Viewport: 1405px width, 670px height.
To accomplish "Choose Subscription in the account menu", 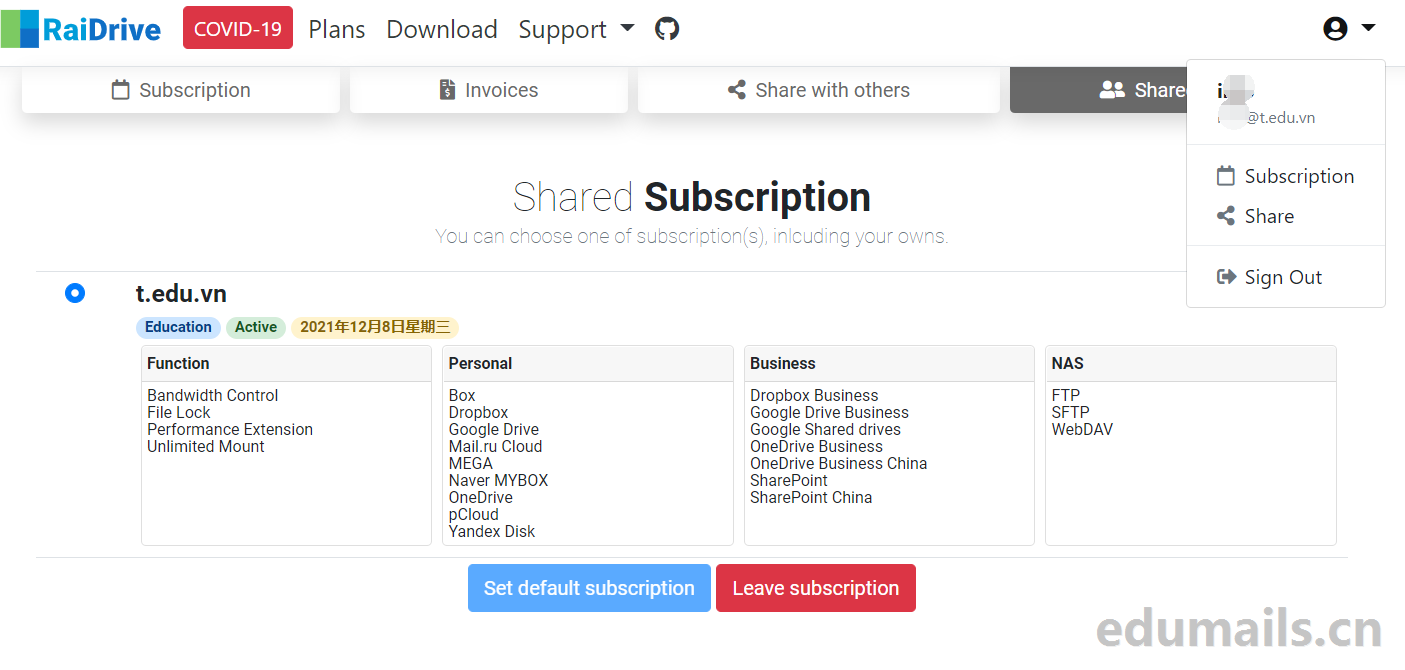I will 1298,176.
